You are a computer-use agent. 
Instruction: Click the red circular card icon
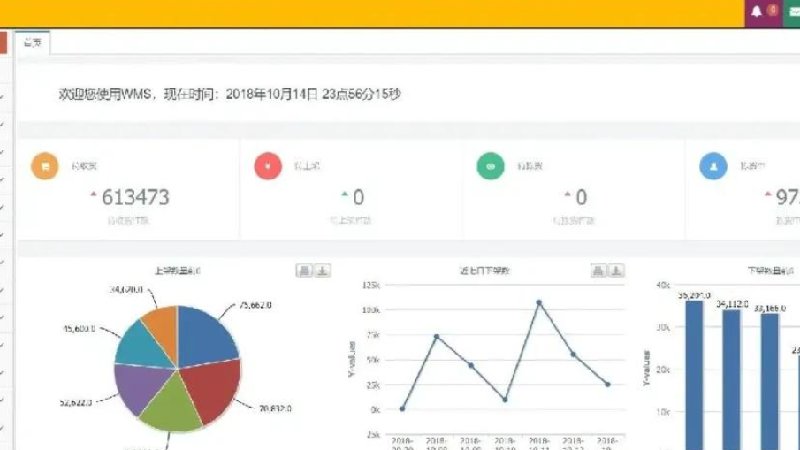click(x=268, y=166)
